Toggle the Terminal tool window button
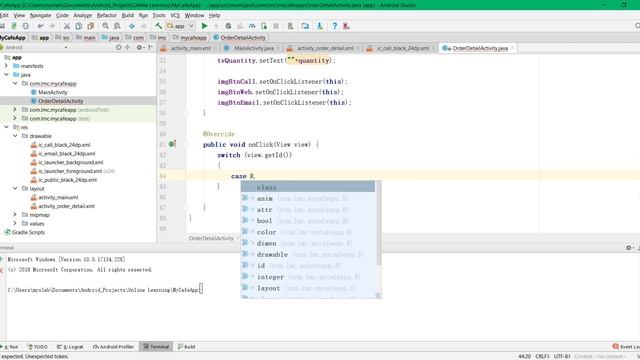The width and height of the screenshot is (640, 360). [x=156, y=347]
